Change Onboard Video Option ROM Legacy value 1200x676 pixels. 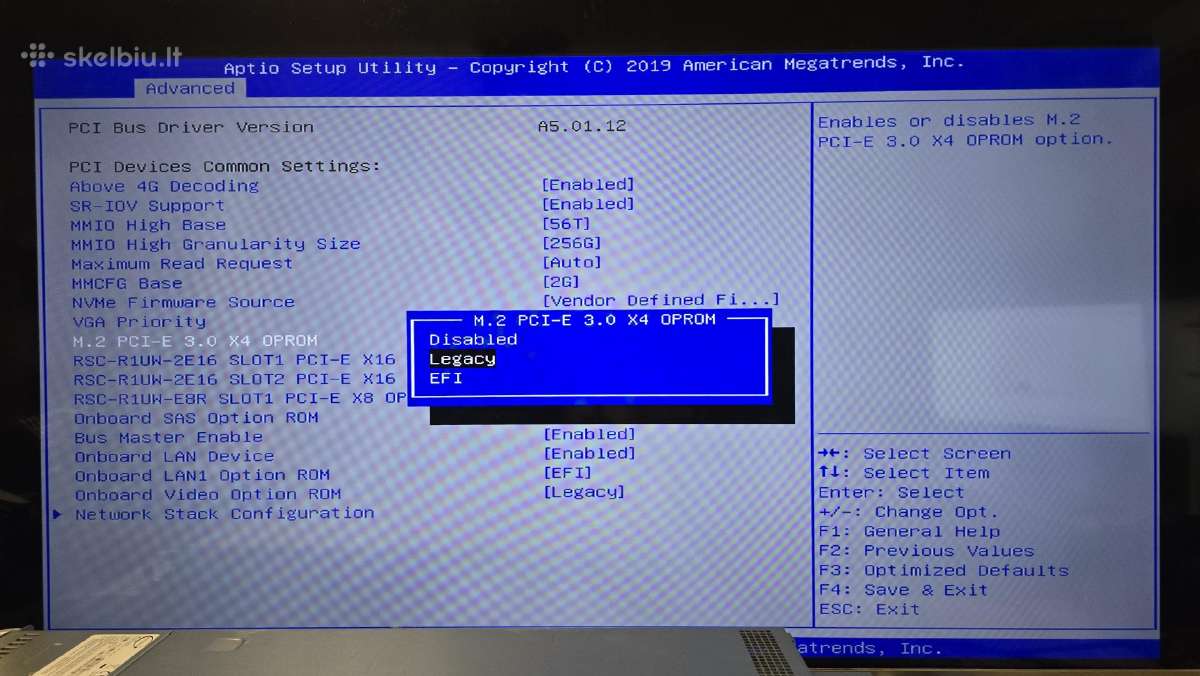point(584,492)
